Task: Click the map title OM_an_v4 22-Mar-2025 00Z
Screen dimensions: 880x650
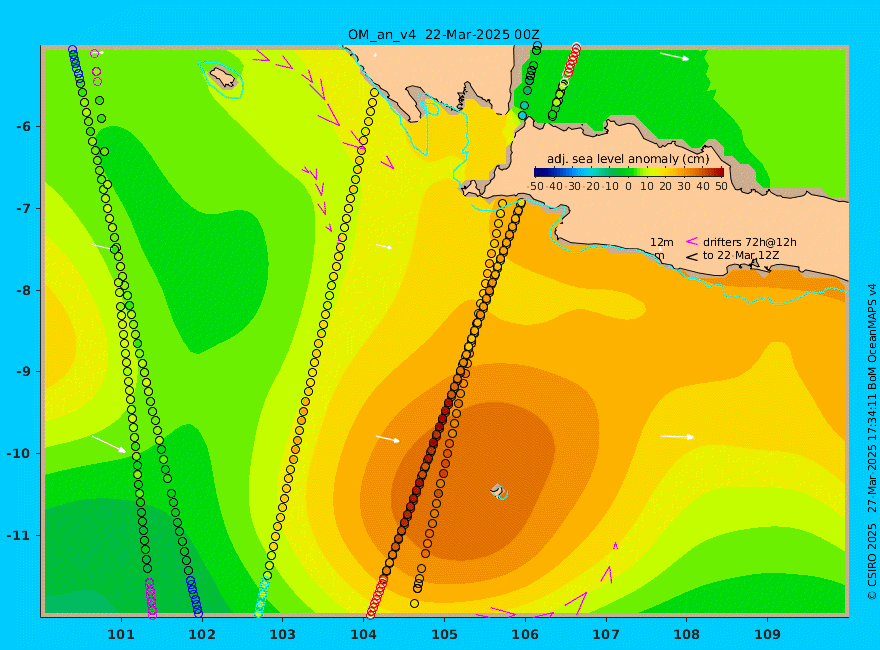Action: (x=443, y=34)
